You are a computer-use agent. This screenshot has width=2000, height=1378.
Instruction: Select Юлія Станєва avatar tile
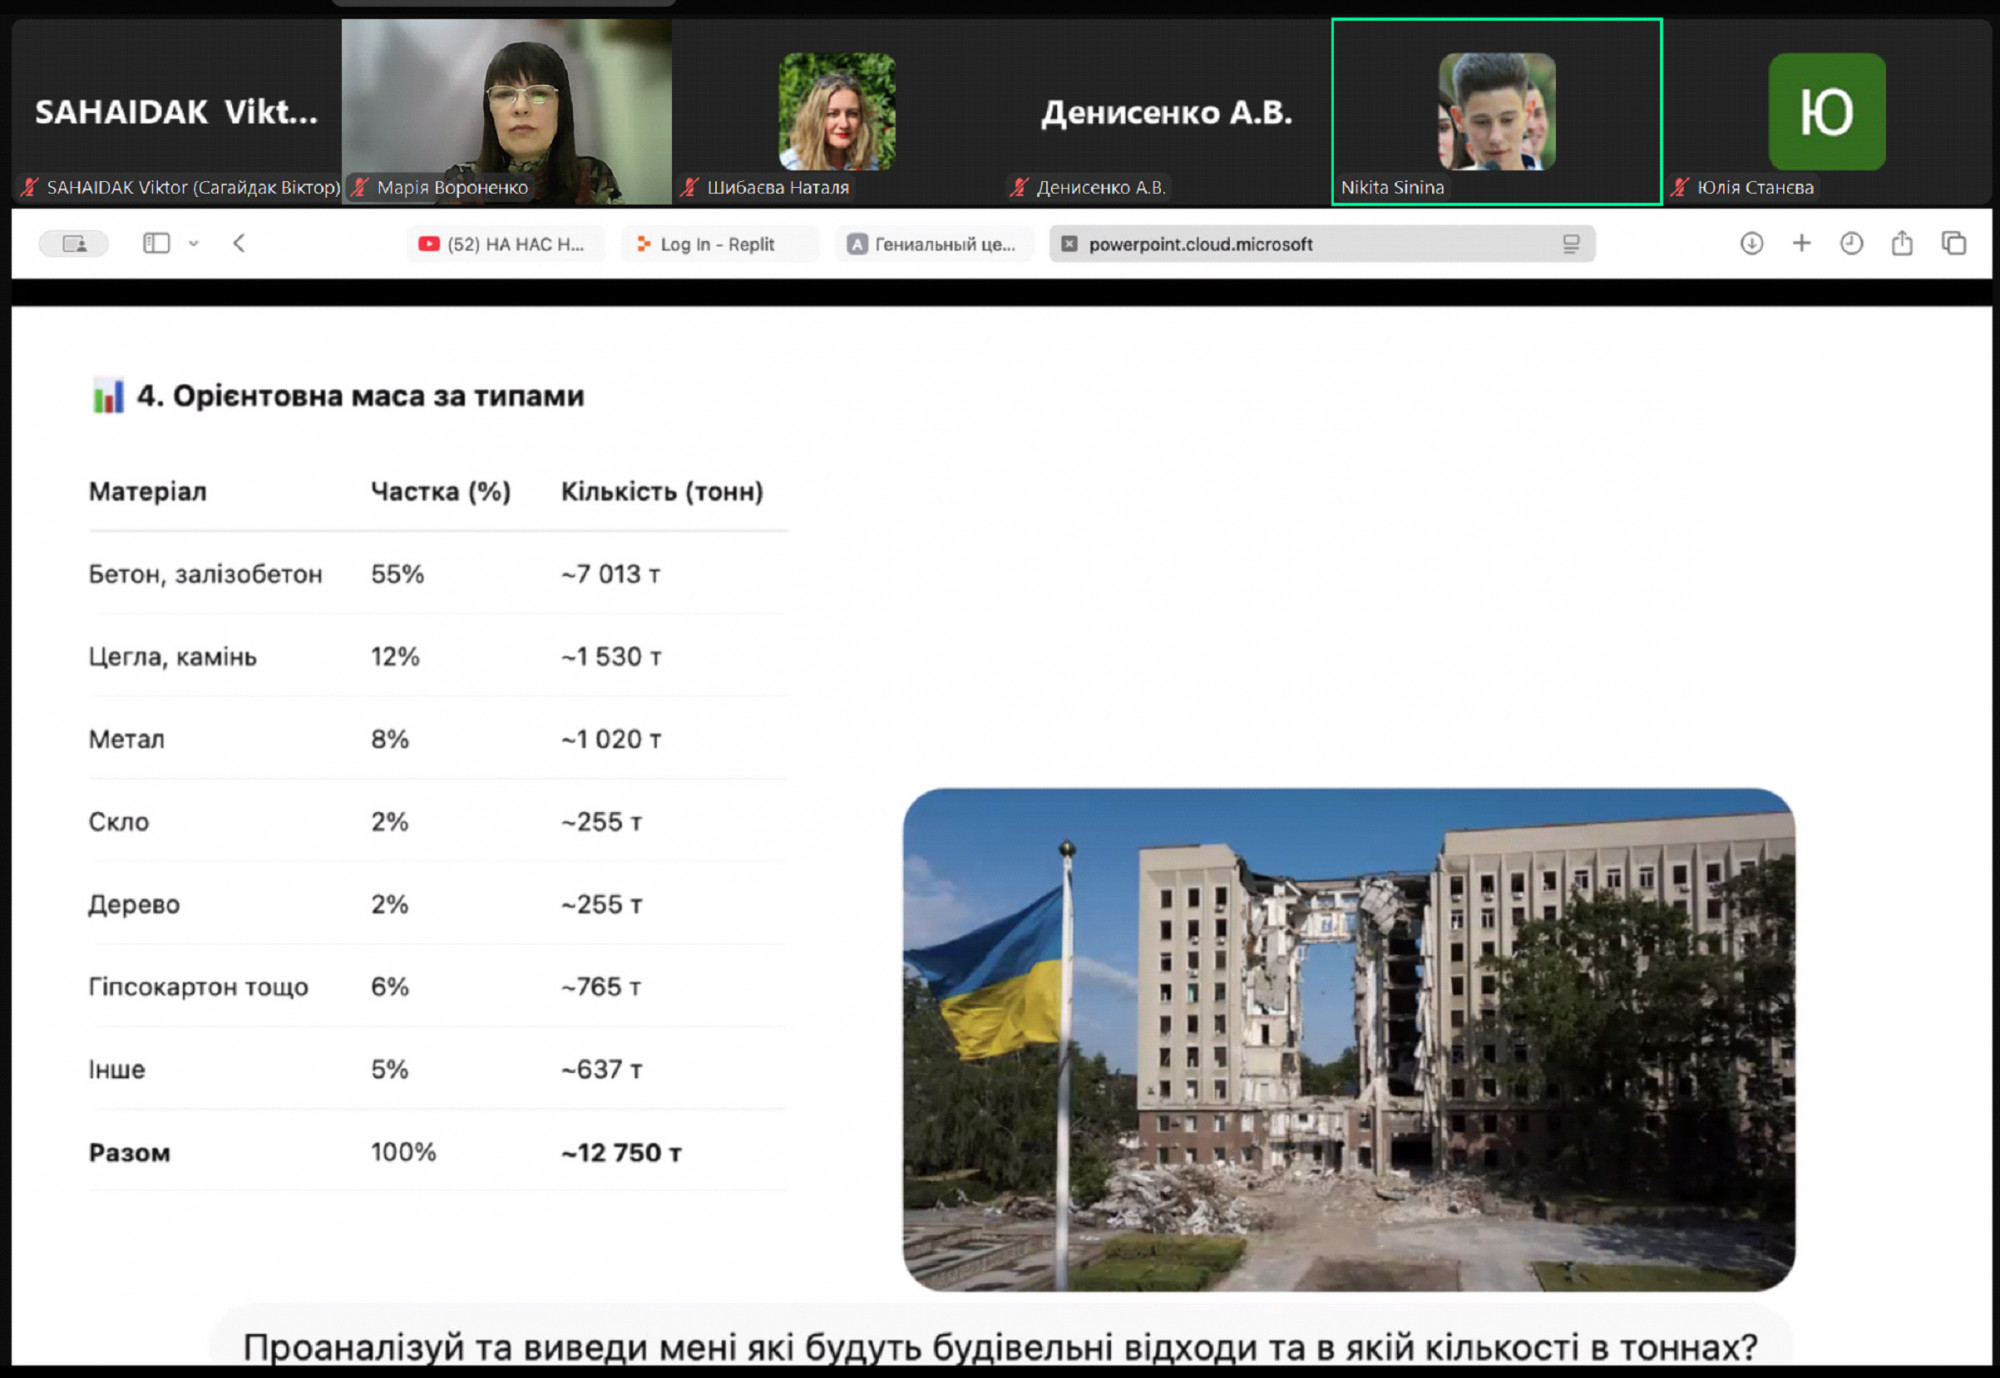coord(1827,111)
